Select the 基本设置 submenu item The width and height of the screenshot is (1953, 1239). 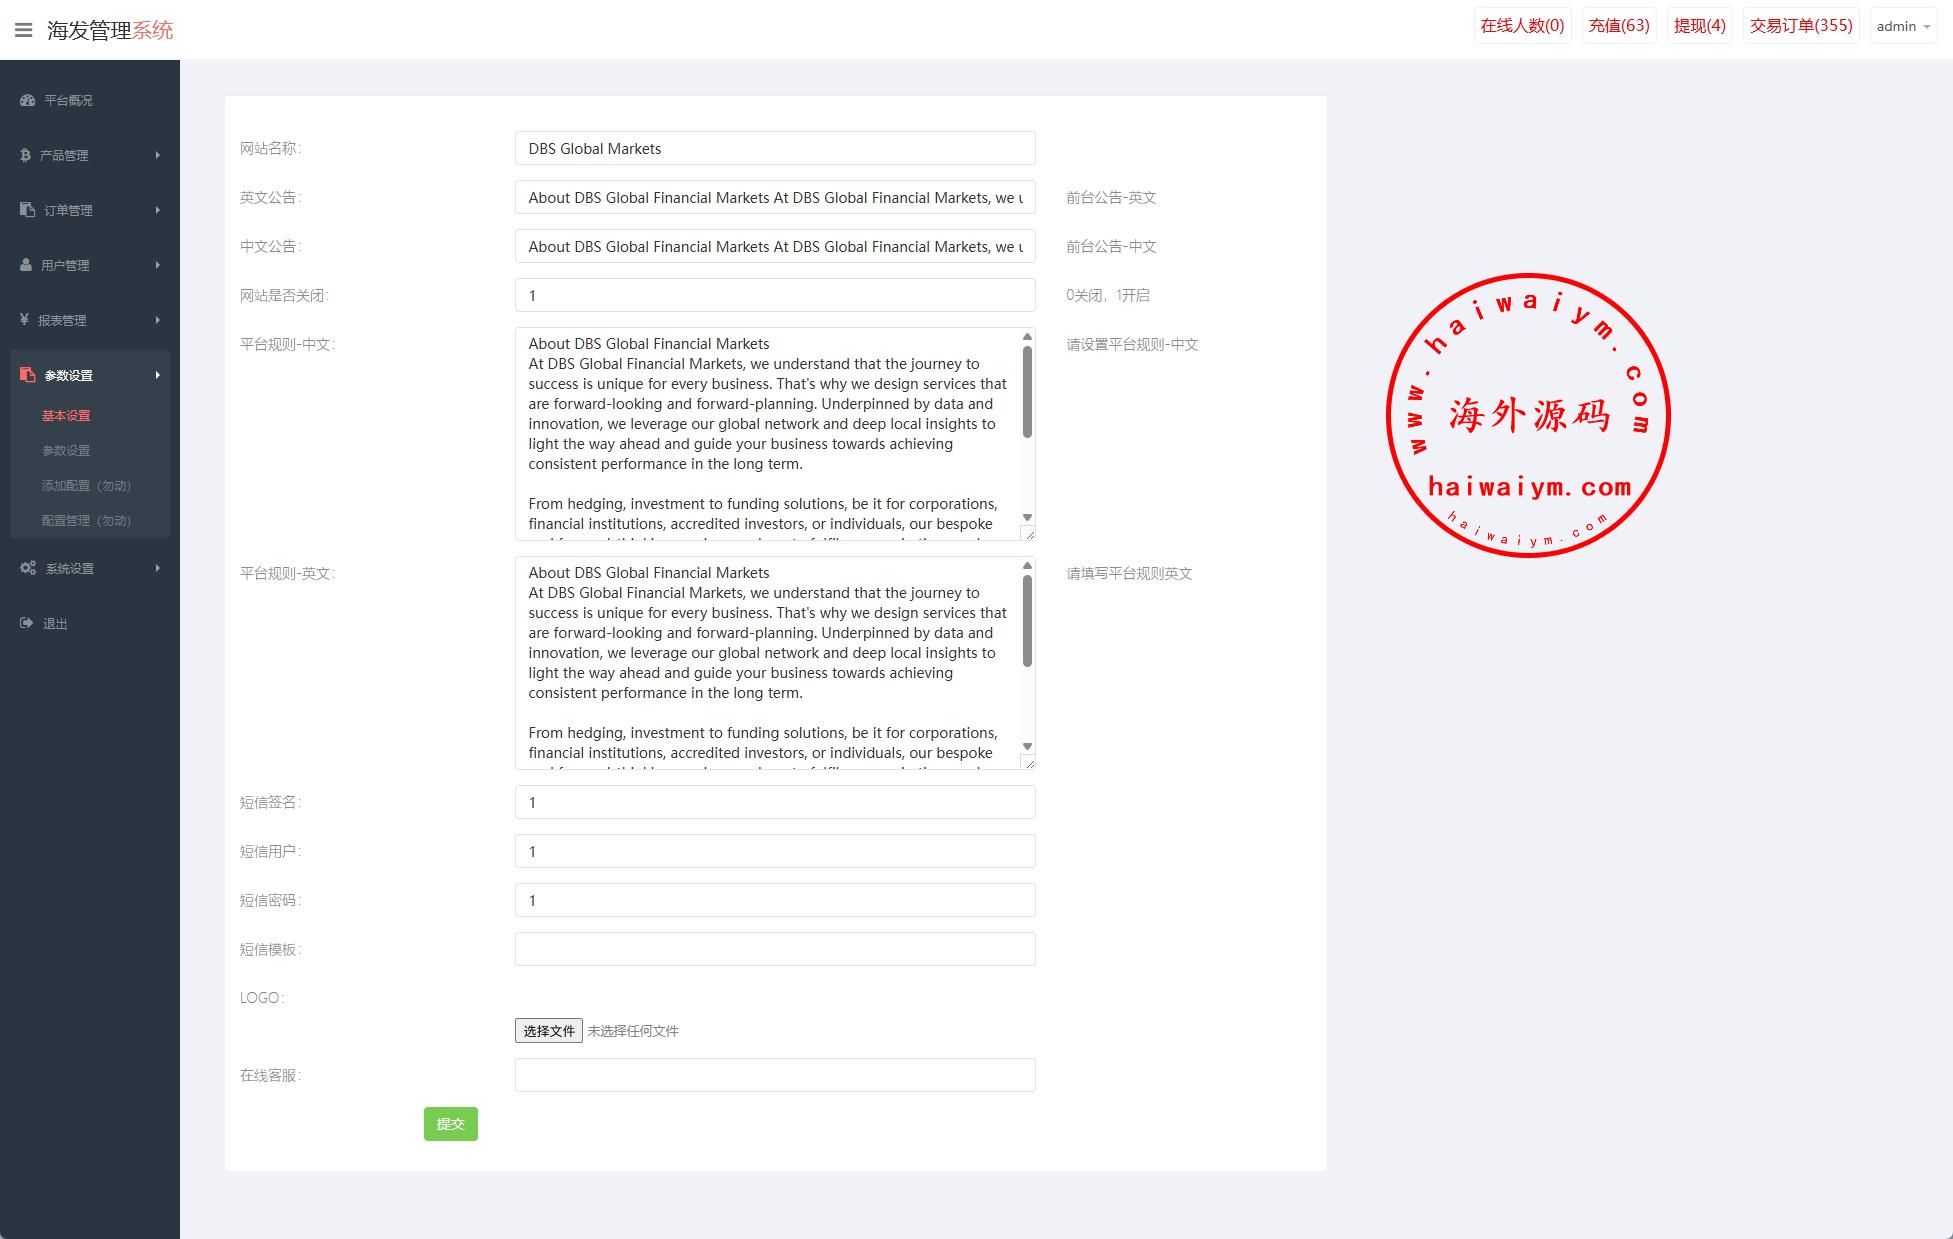click(x=66, y=415)
